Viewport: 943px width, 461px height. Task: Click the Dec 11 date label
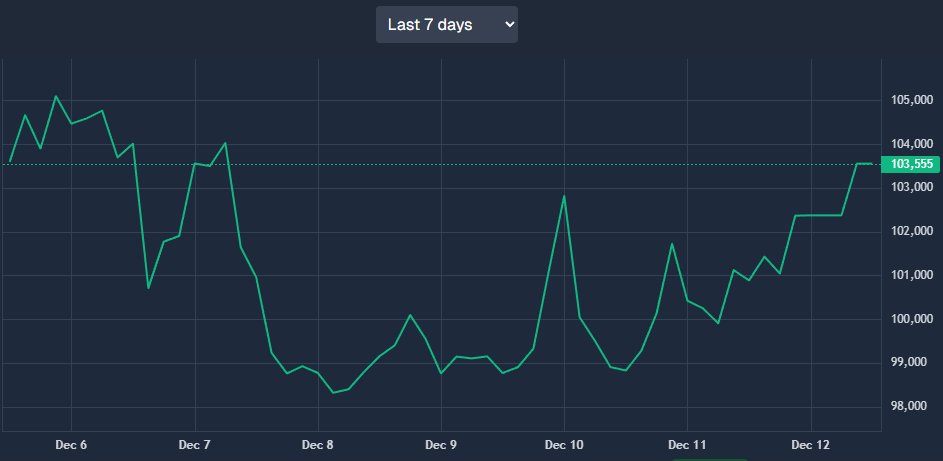click(x=687, y=445)
